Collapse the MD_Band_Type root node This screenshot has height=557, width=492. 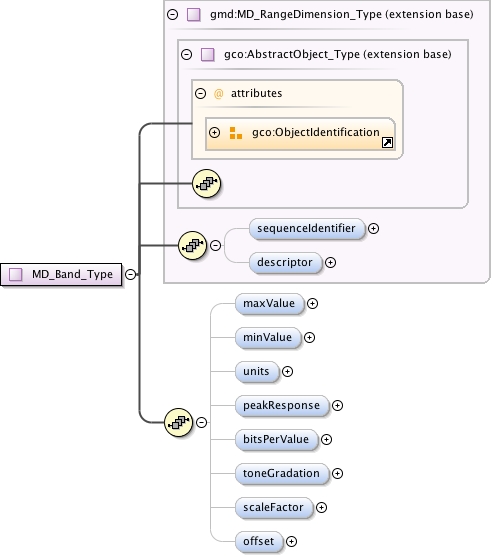[130, 275]
